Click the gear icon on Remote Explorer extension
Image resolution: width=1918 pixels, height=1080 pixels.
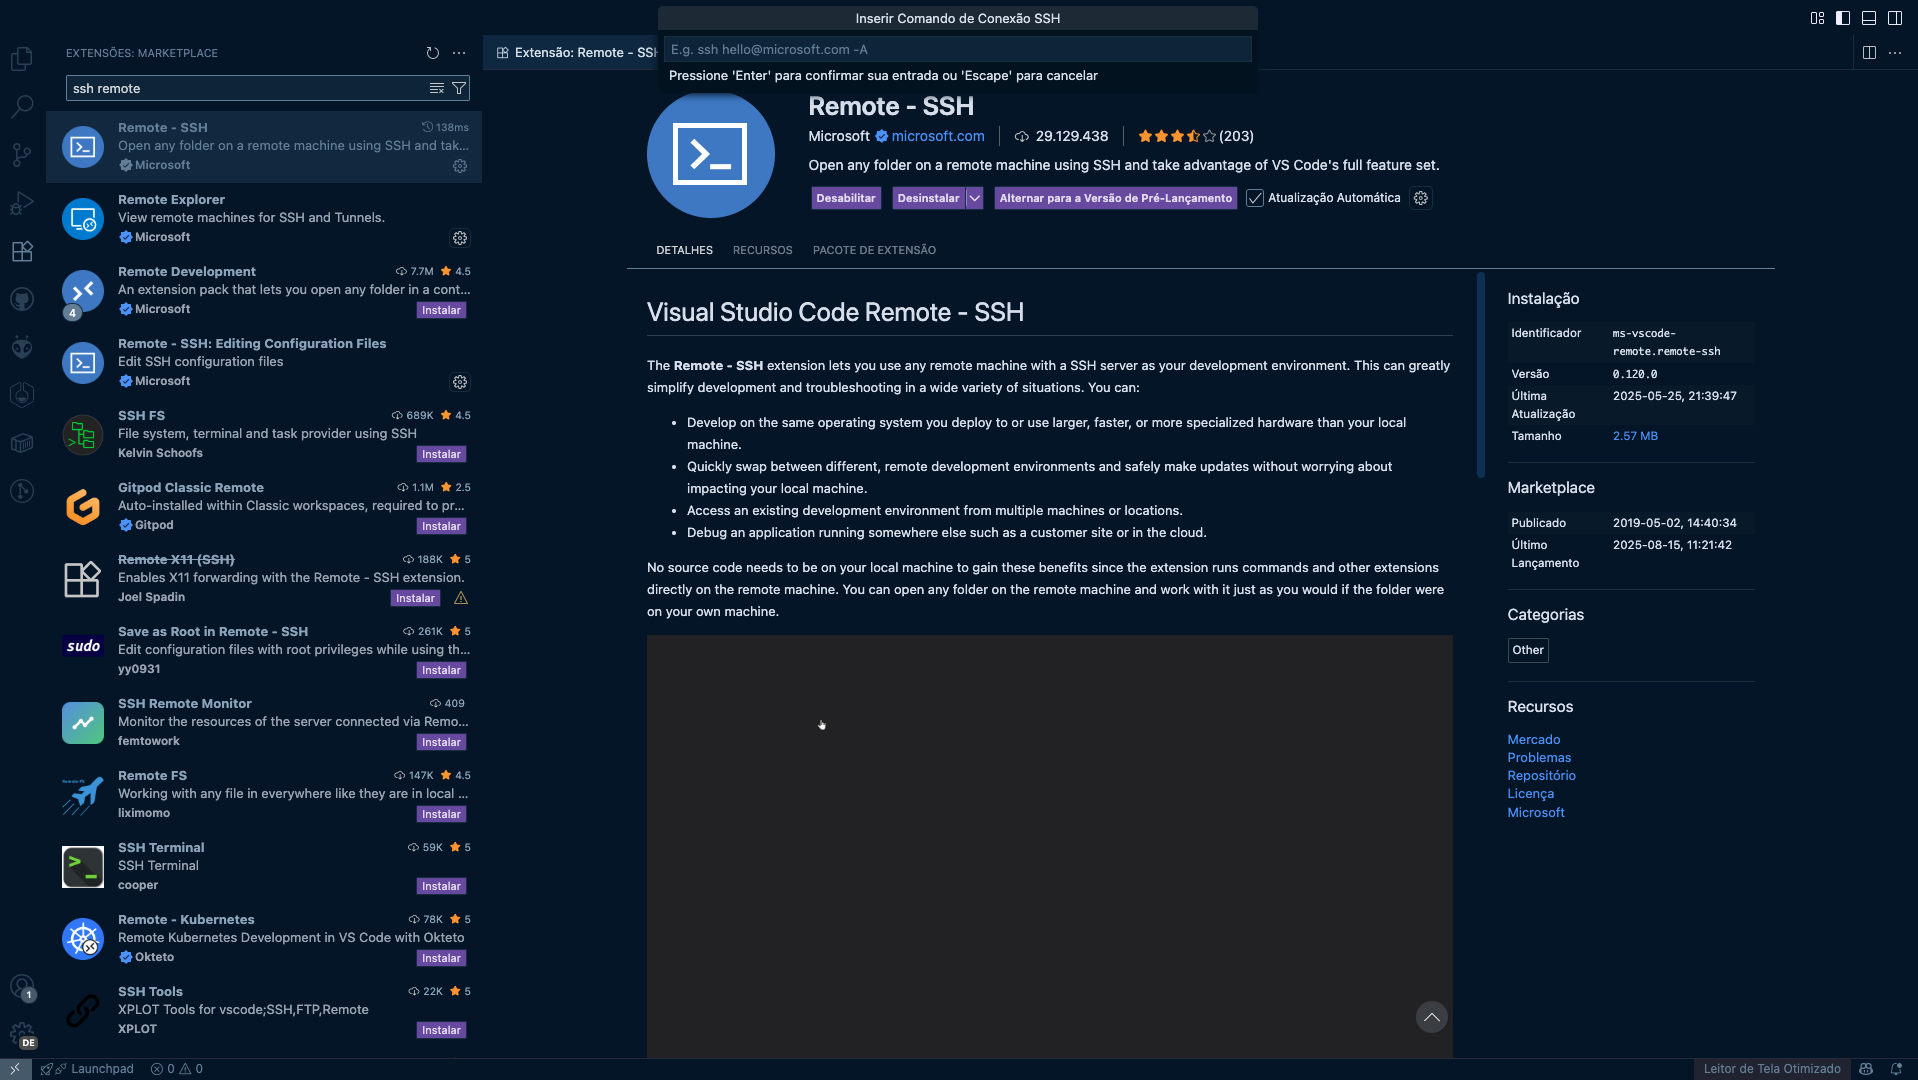click(460, 238)
